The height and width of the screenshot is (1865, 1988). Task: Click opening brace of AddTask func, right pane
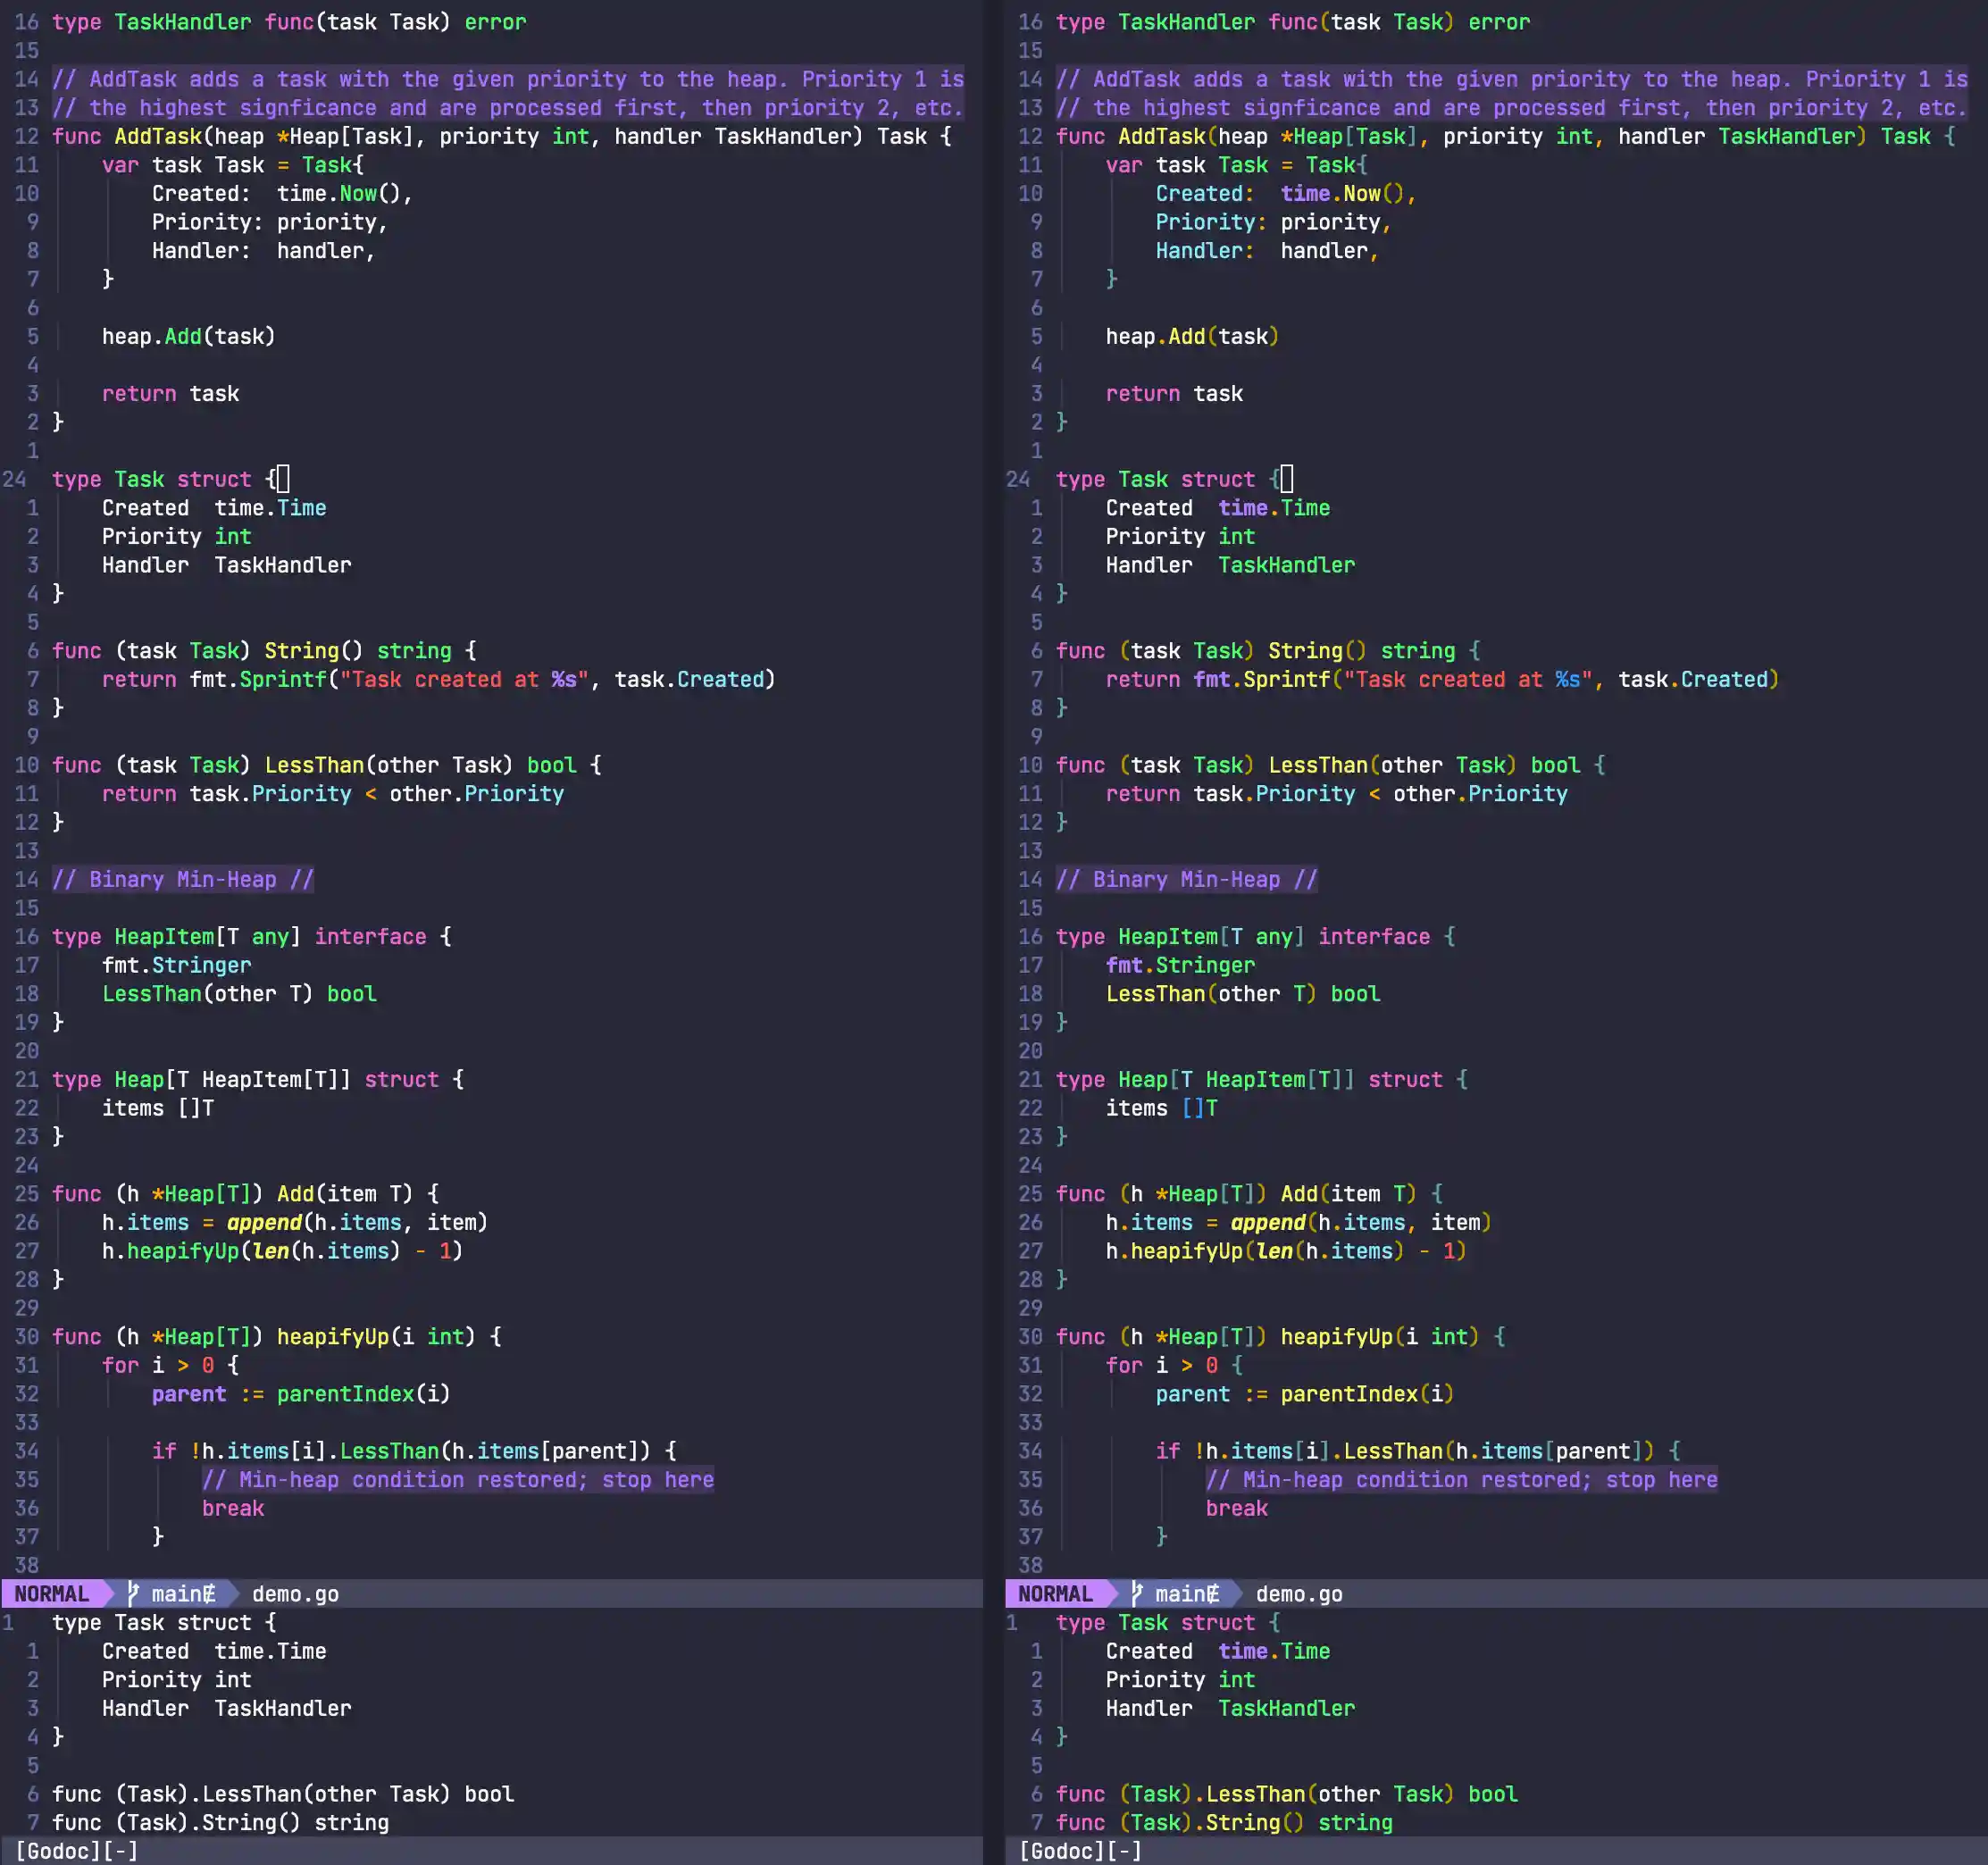click(1949, 136)
